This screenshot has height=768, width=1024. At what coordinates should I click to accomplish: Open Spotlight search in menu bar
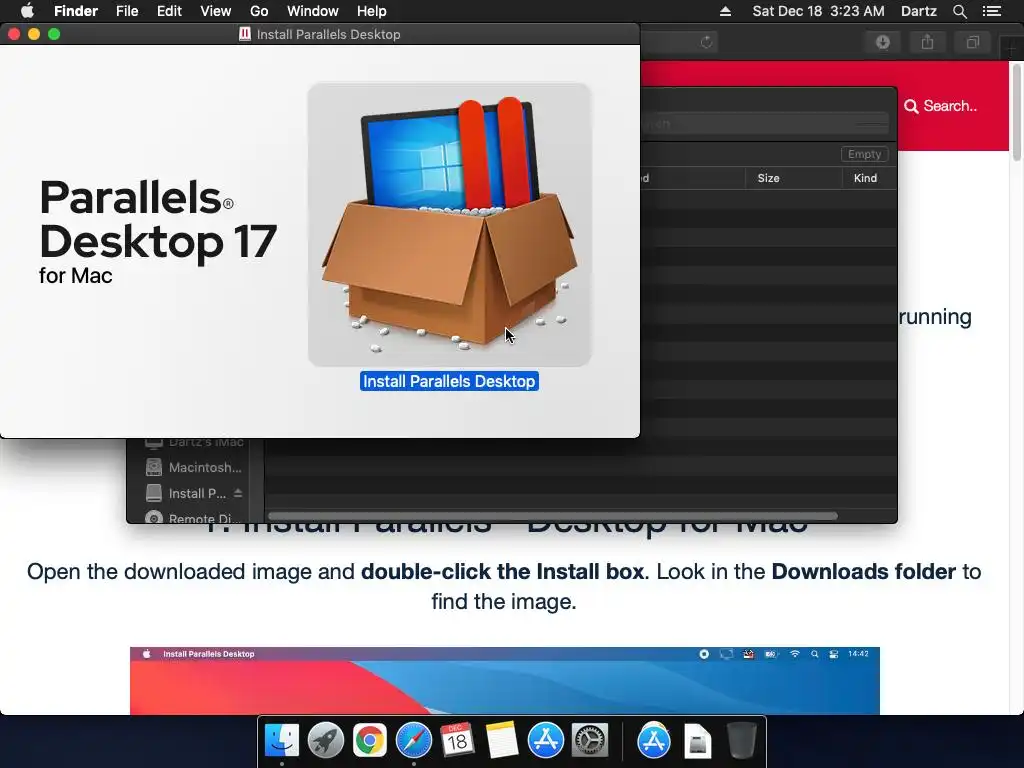tap(959, 11)
